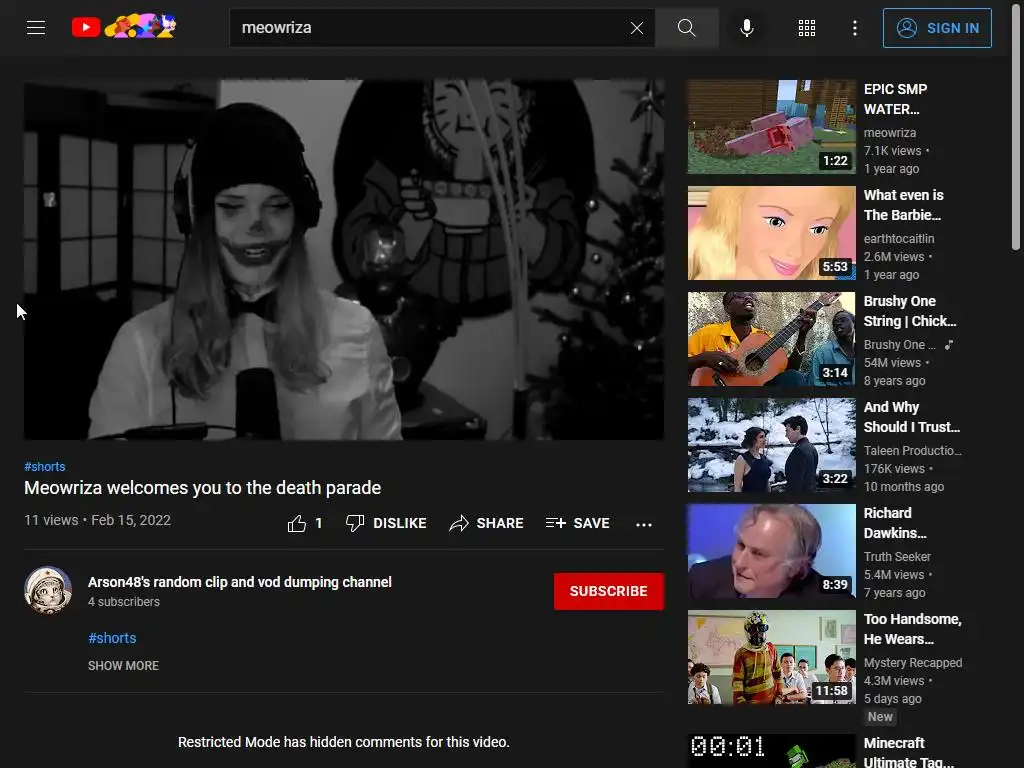Start voice search with microphone
1024x768 pixels.
tap(747, 27)
